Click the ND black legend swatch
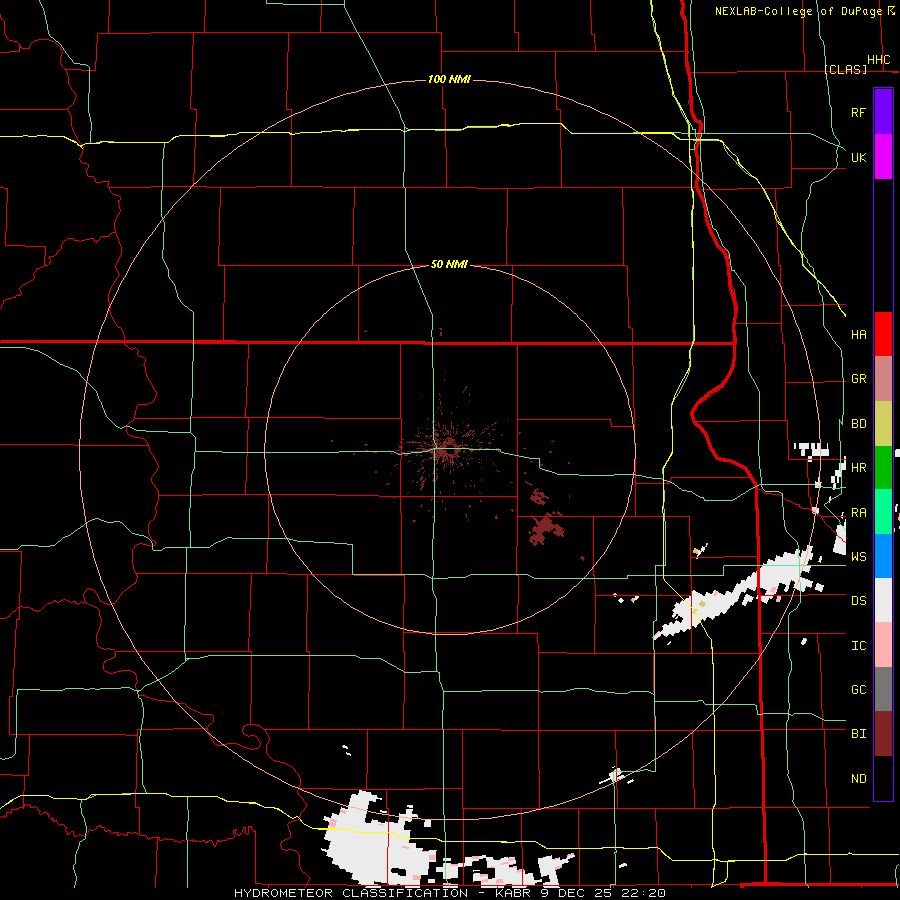The image size is (900, 900). (883, 778)
